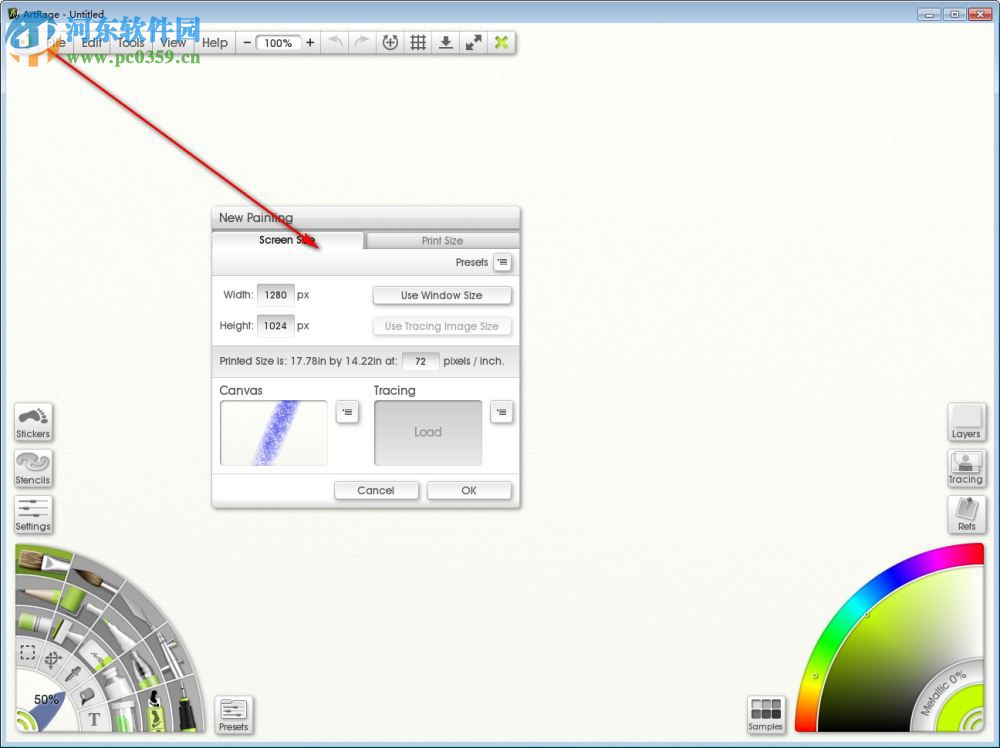
Task: Click the Metallic 0% slider arc
Action: 943,692
